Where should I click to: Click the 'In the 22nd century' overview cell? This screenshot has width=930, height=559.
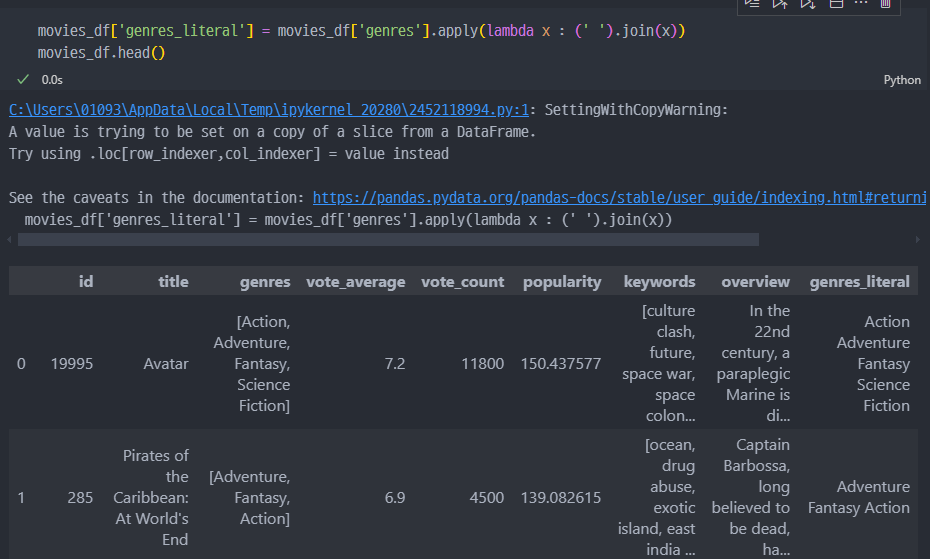753,364
